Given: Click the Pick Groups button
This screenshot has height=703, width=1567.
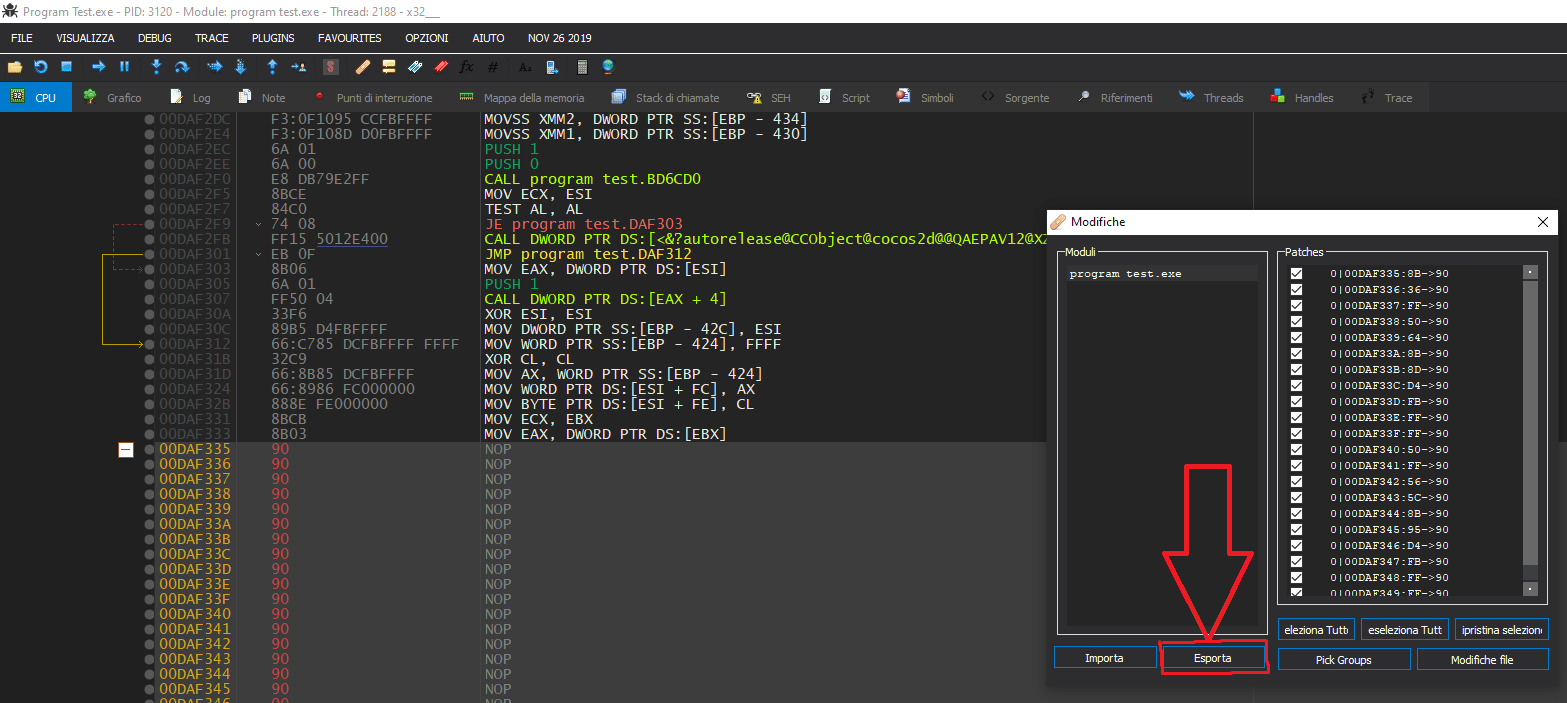Looking at the screenshot, I should pos(1344,660).
